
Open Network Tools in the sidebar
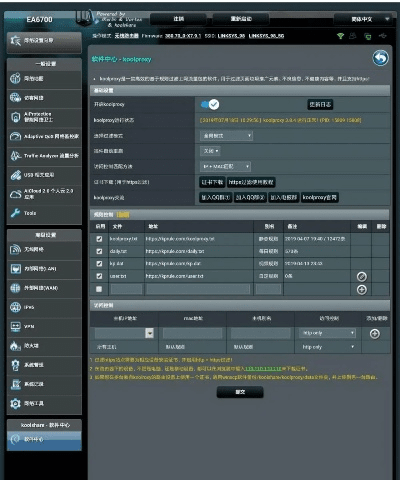coord(44,404)
